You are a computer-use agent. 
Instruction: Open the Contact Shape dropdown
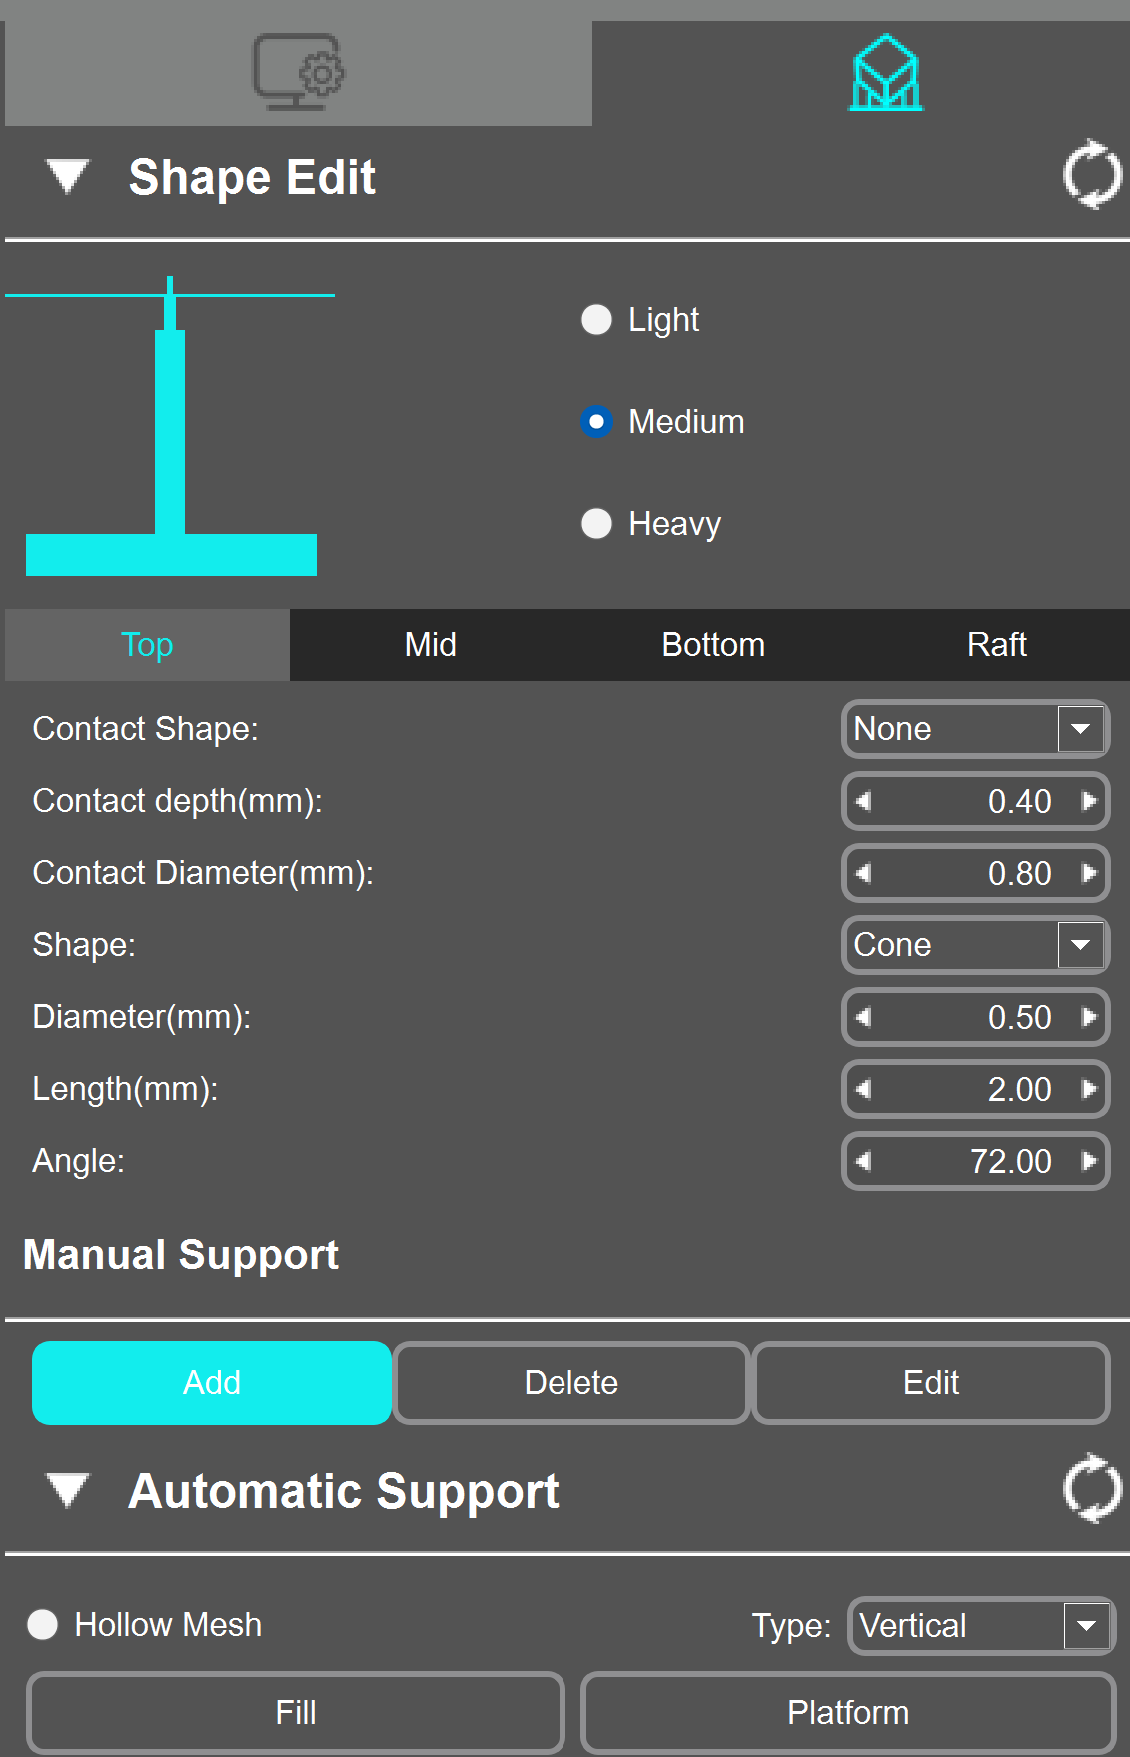coord(1080,729)
